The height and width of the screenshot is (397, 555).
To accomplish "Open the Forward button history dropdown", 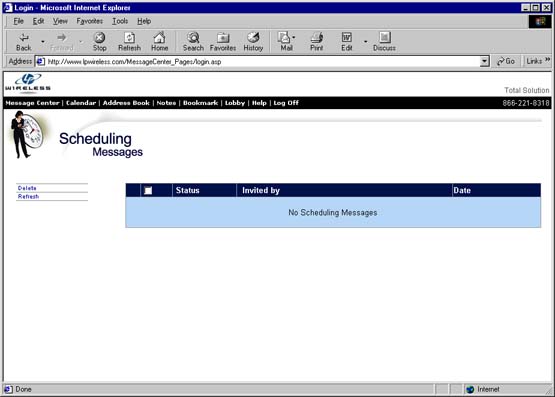I will click(81, 42).
